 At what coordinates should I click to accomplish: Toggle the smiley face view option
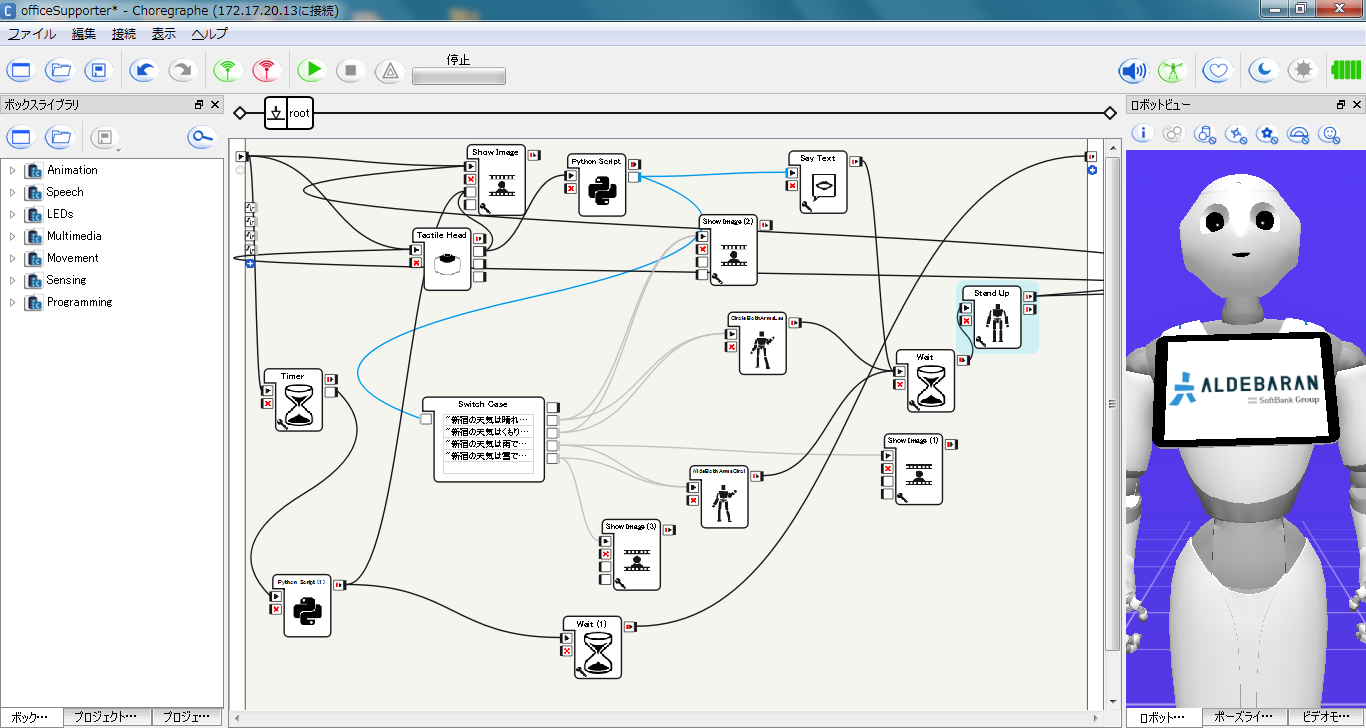point(1329,133)
